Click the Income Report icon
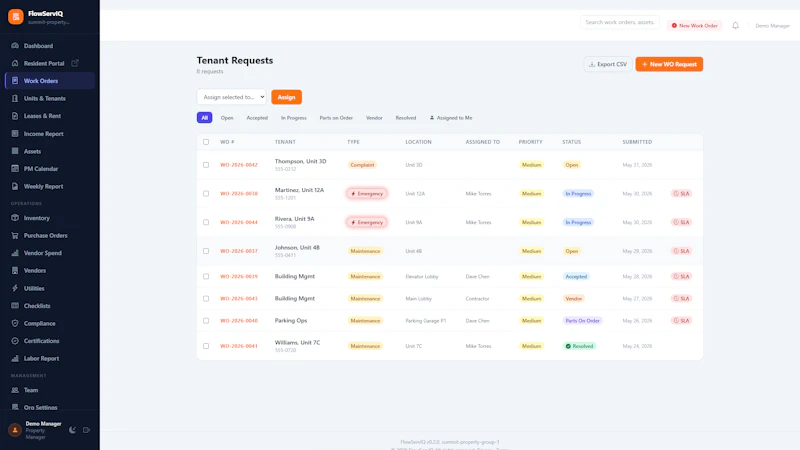 (x=15, y=134)
